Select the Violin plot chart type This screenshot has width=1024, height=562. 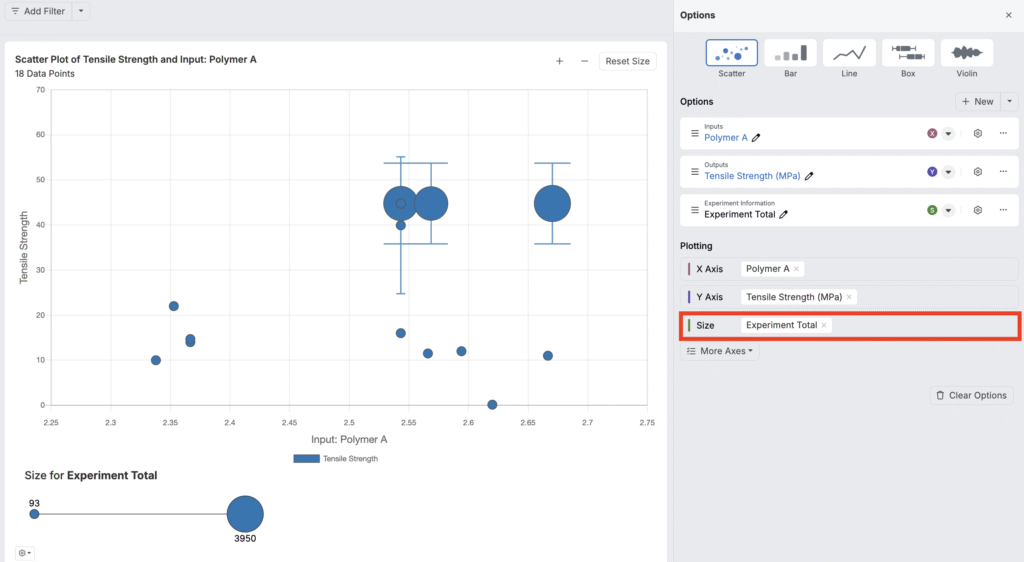point(966,58)
